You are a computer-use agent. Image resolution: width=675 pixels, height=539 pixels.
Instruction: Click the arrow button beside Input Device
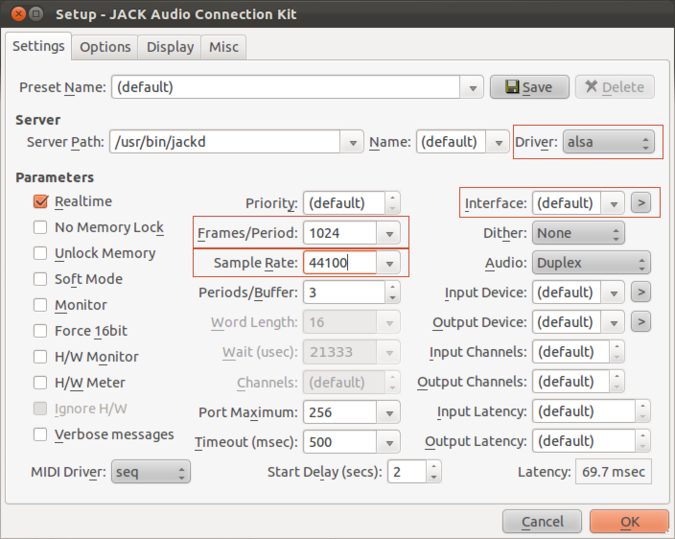tap(640, 292)
